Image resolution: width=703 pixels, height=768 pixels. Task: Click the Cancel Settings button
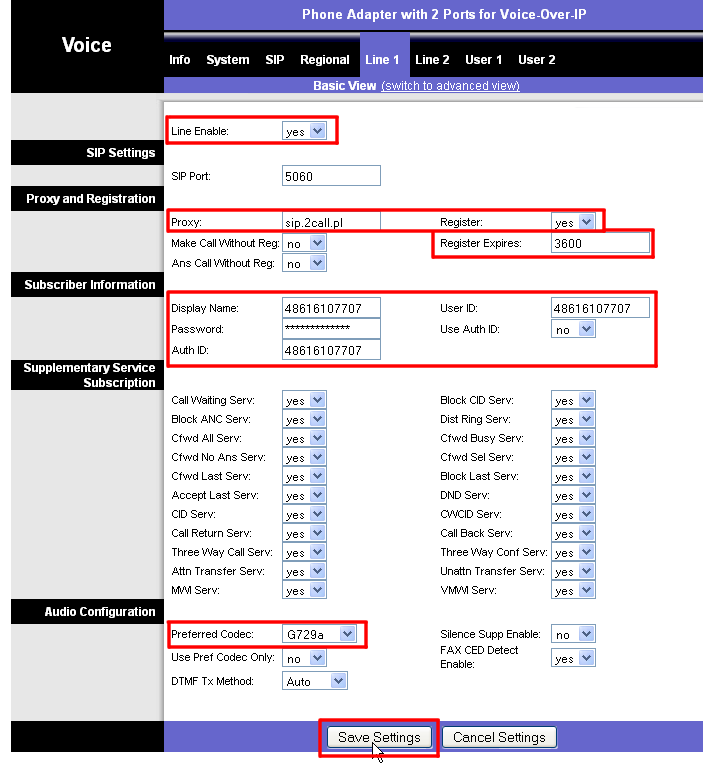point(499,737)
